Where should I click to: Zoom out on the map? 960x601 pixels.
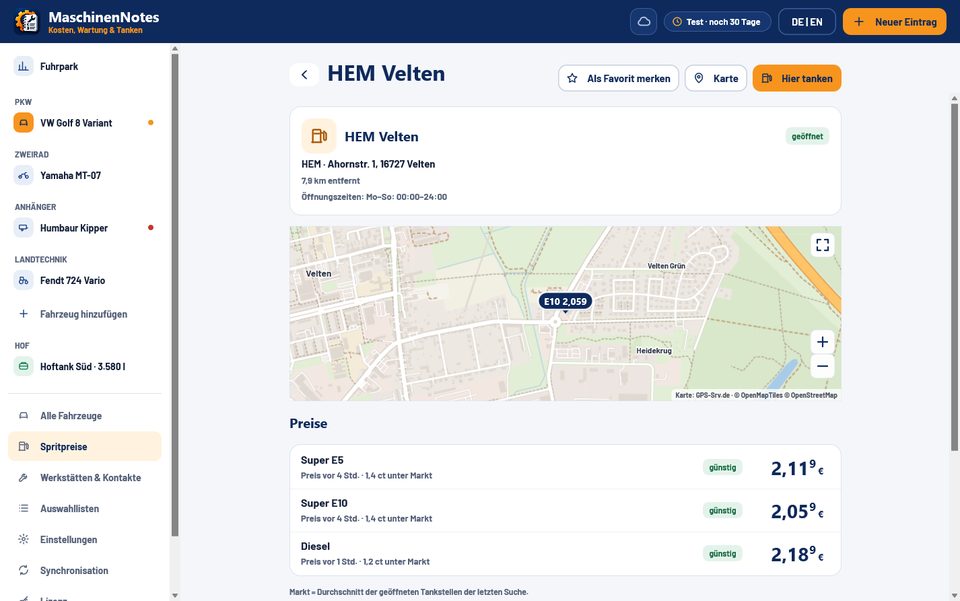pyautogui.click(x=822, y=367)
